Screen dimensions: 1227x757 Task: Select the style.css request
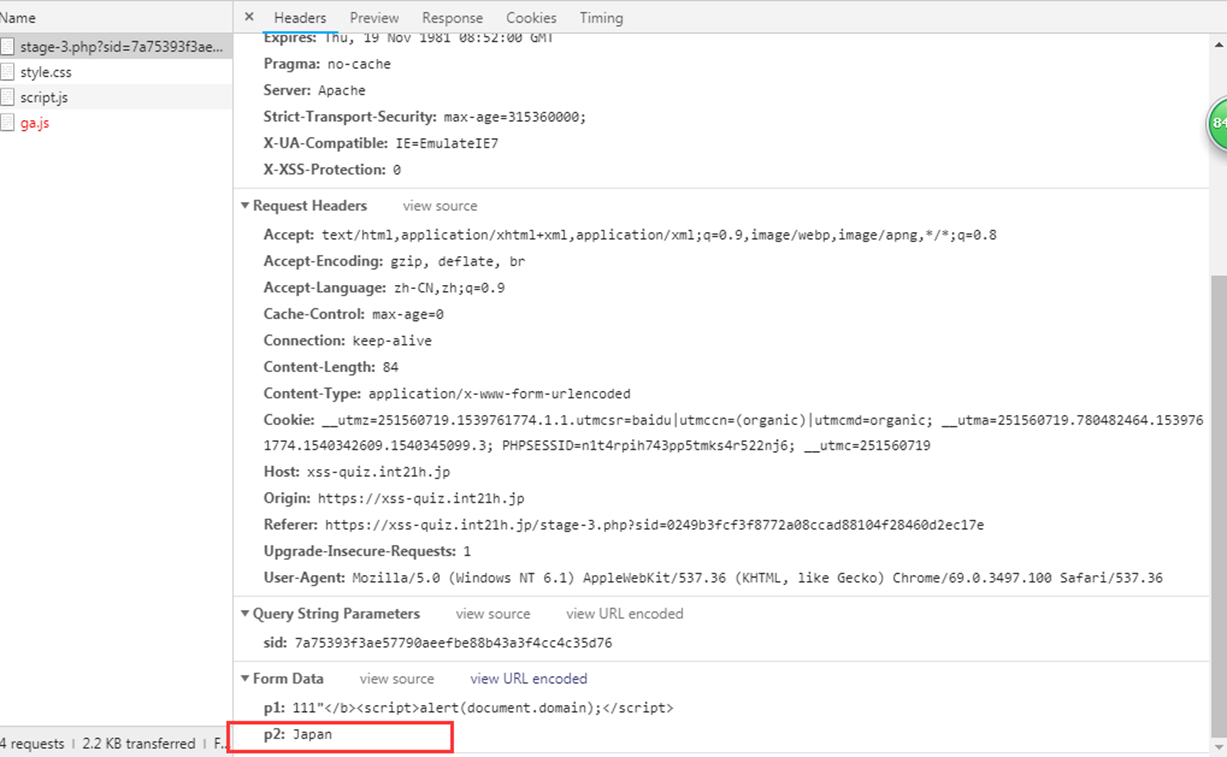(x=116, y=72)
